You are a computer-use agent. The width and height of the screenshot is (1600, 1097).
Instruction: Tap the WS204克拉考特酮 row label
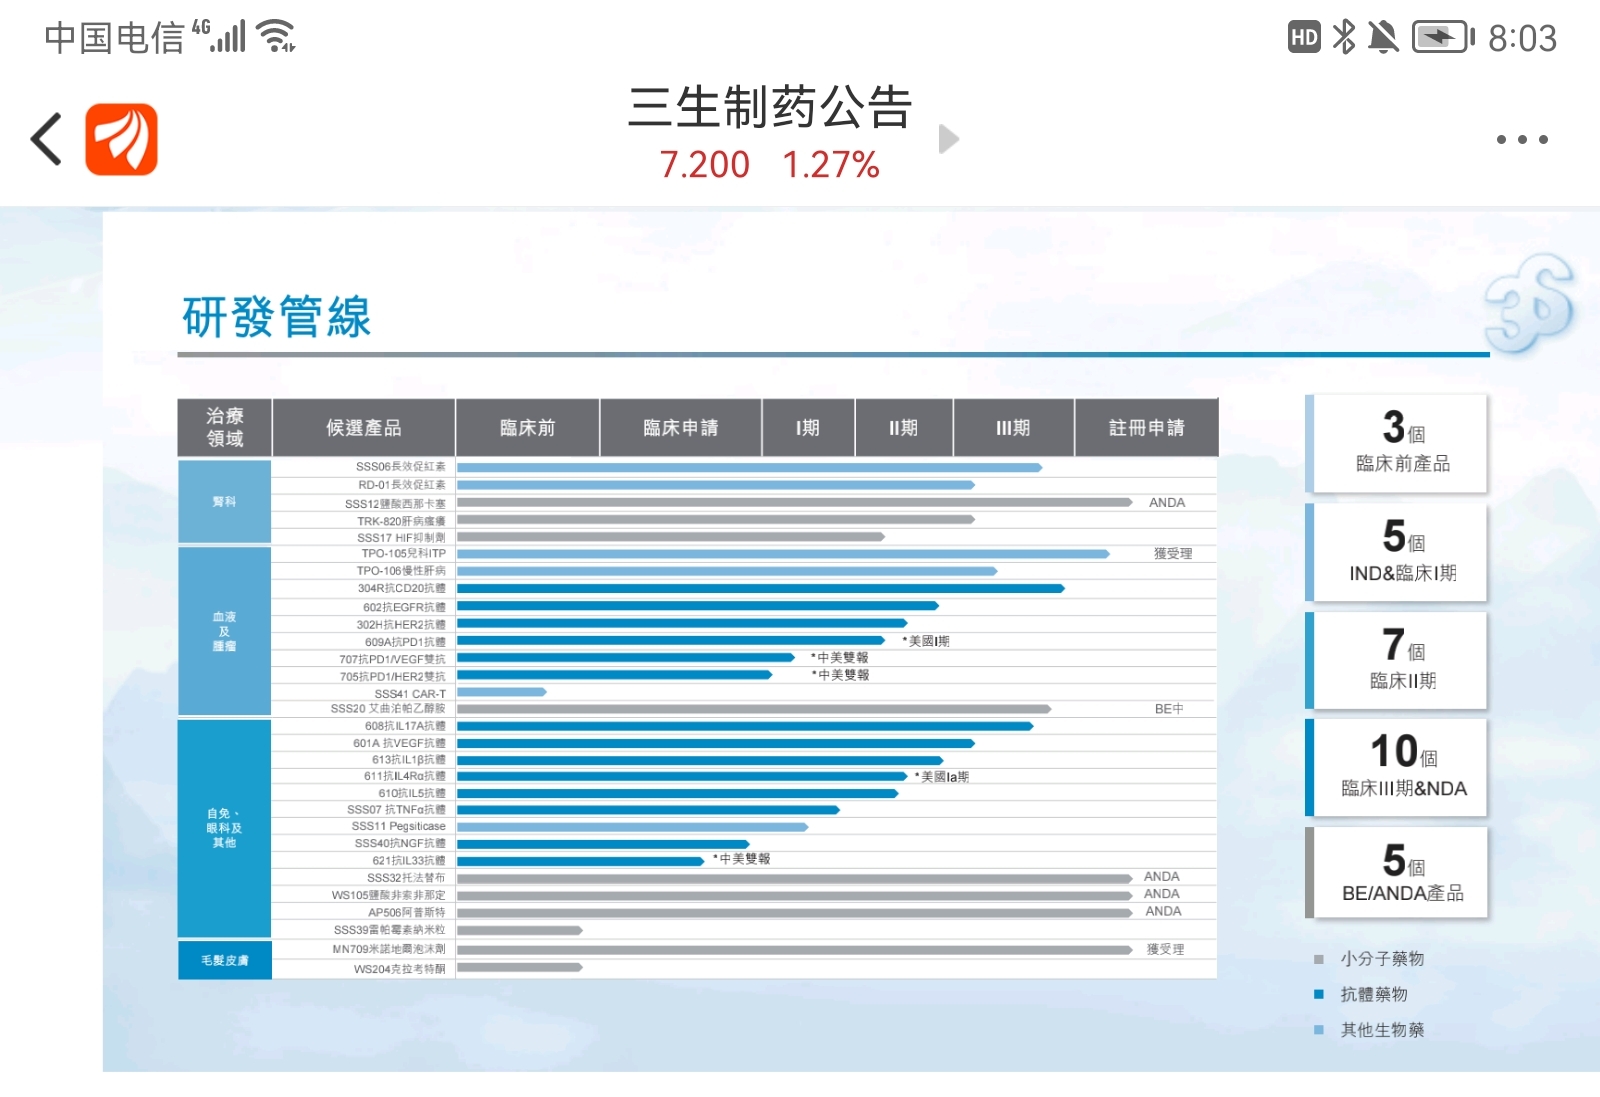click(x=399, y=969)
